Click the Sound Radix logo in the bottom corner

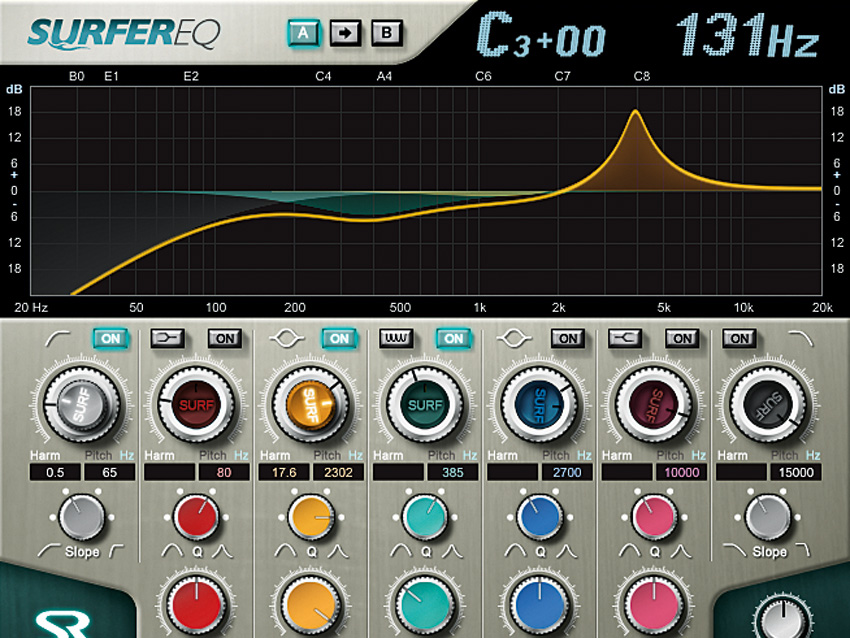(x=62, y=623)
